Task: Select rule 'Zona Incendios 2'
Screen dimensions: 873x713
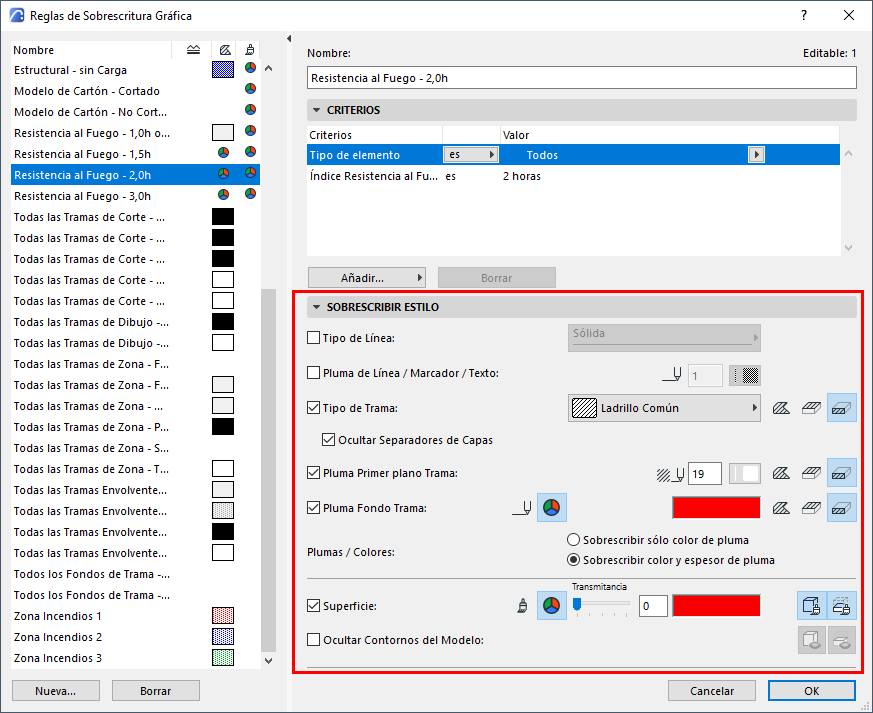Action: point(135,637)
